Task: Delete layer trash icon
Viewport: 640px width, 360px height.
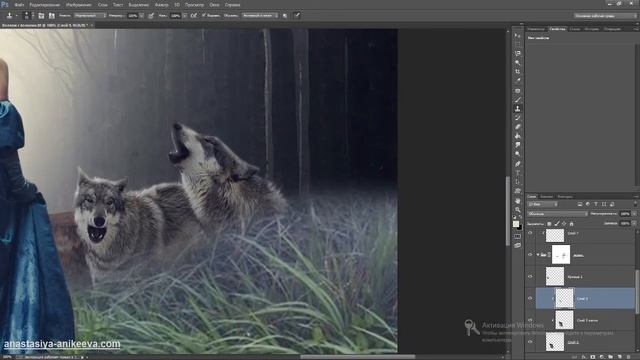Action: 629,357
